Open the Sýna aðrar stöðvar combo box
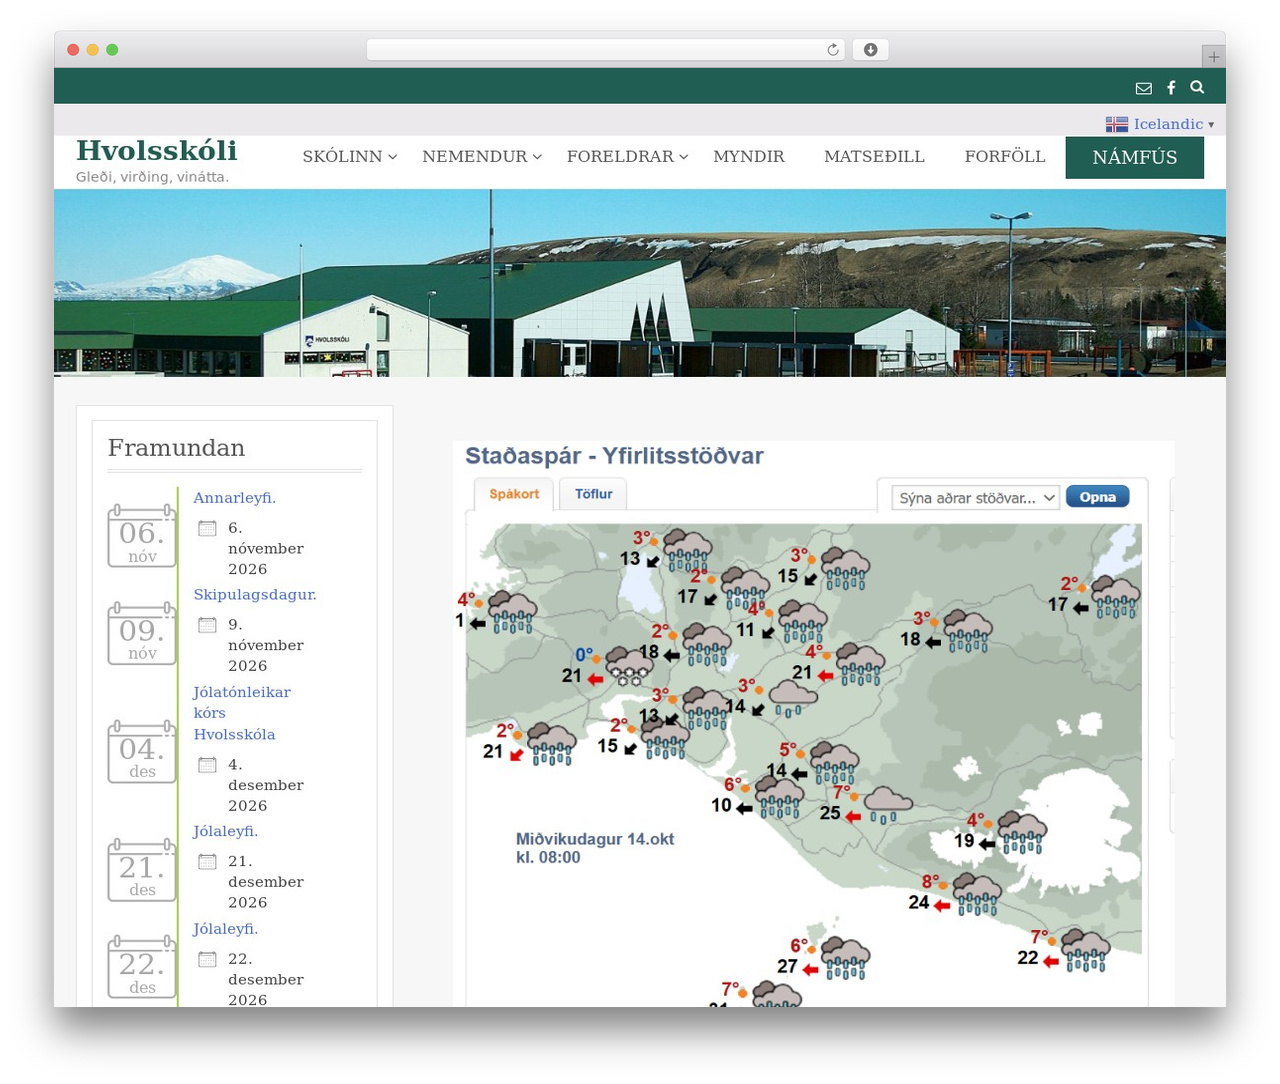The height and width of the screenshot is (1084, 1280). click(x=975, y=498)
